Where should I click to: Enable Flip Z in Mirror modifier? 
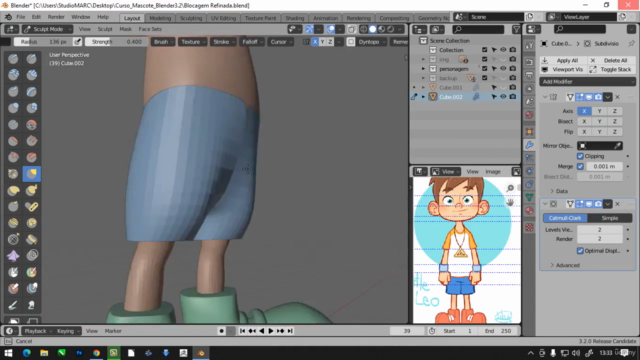click(615, 131)
